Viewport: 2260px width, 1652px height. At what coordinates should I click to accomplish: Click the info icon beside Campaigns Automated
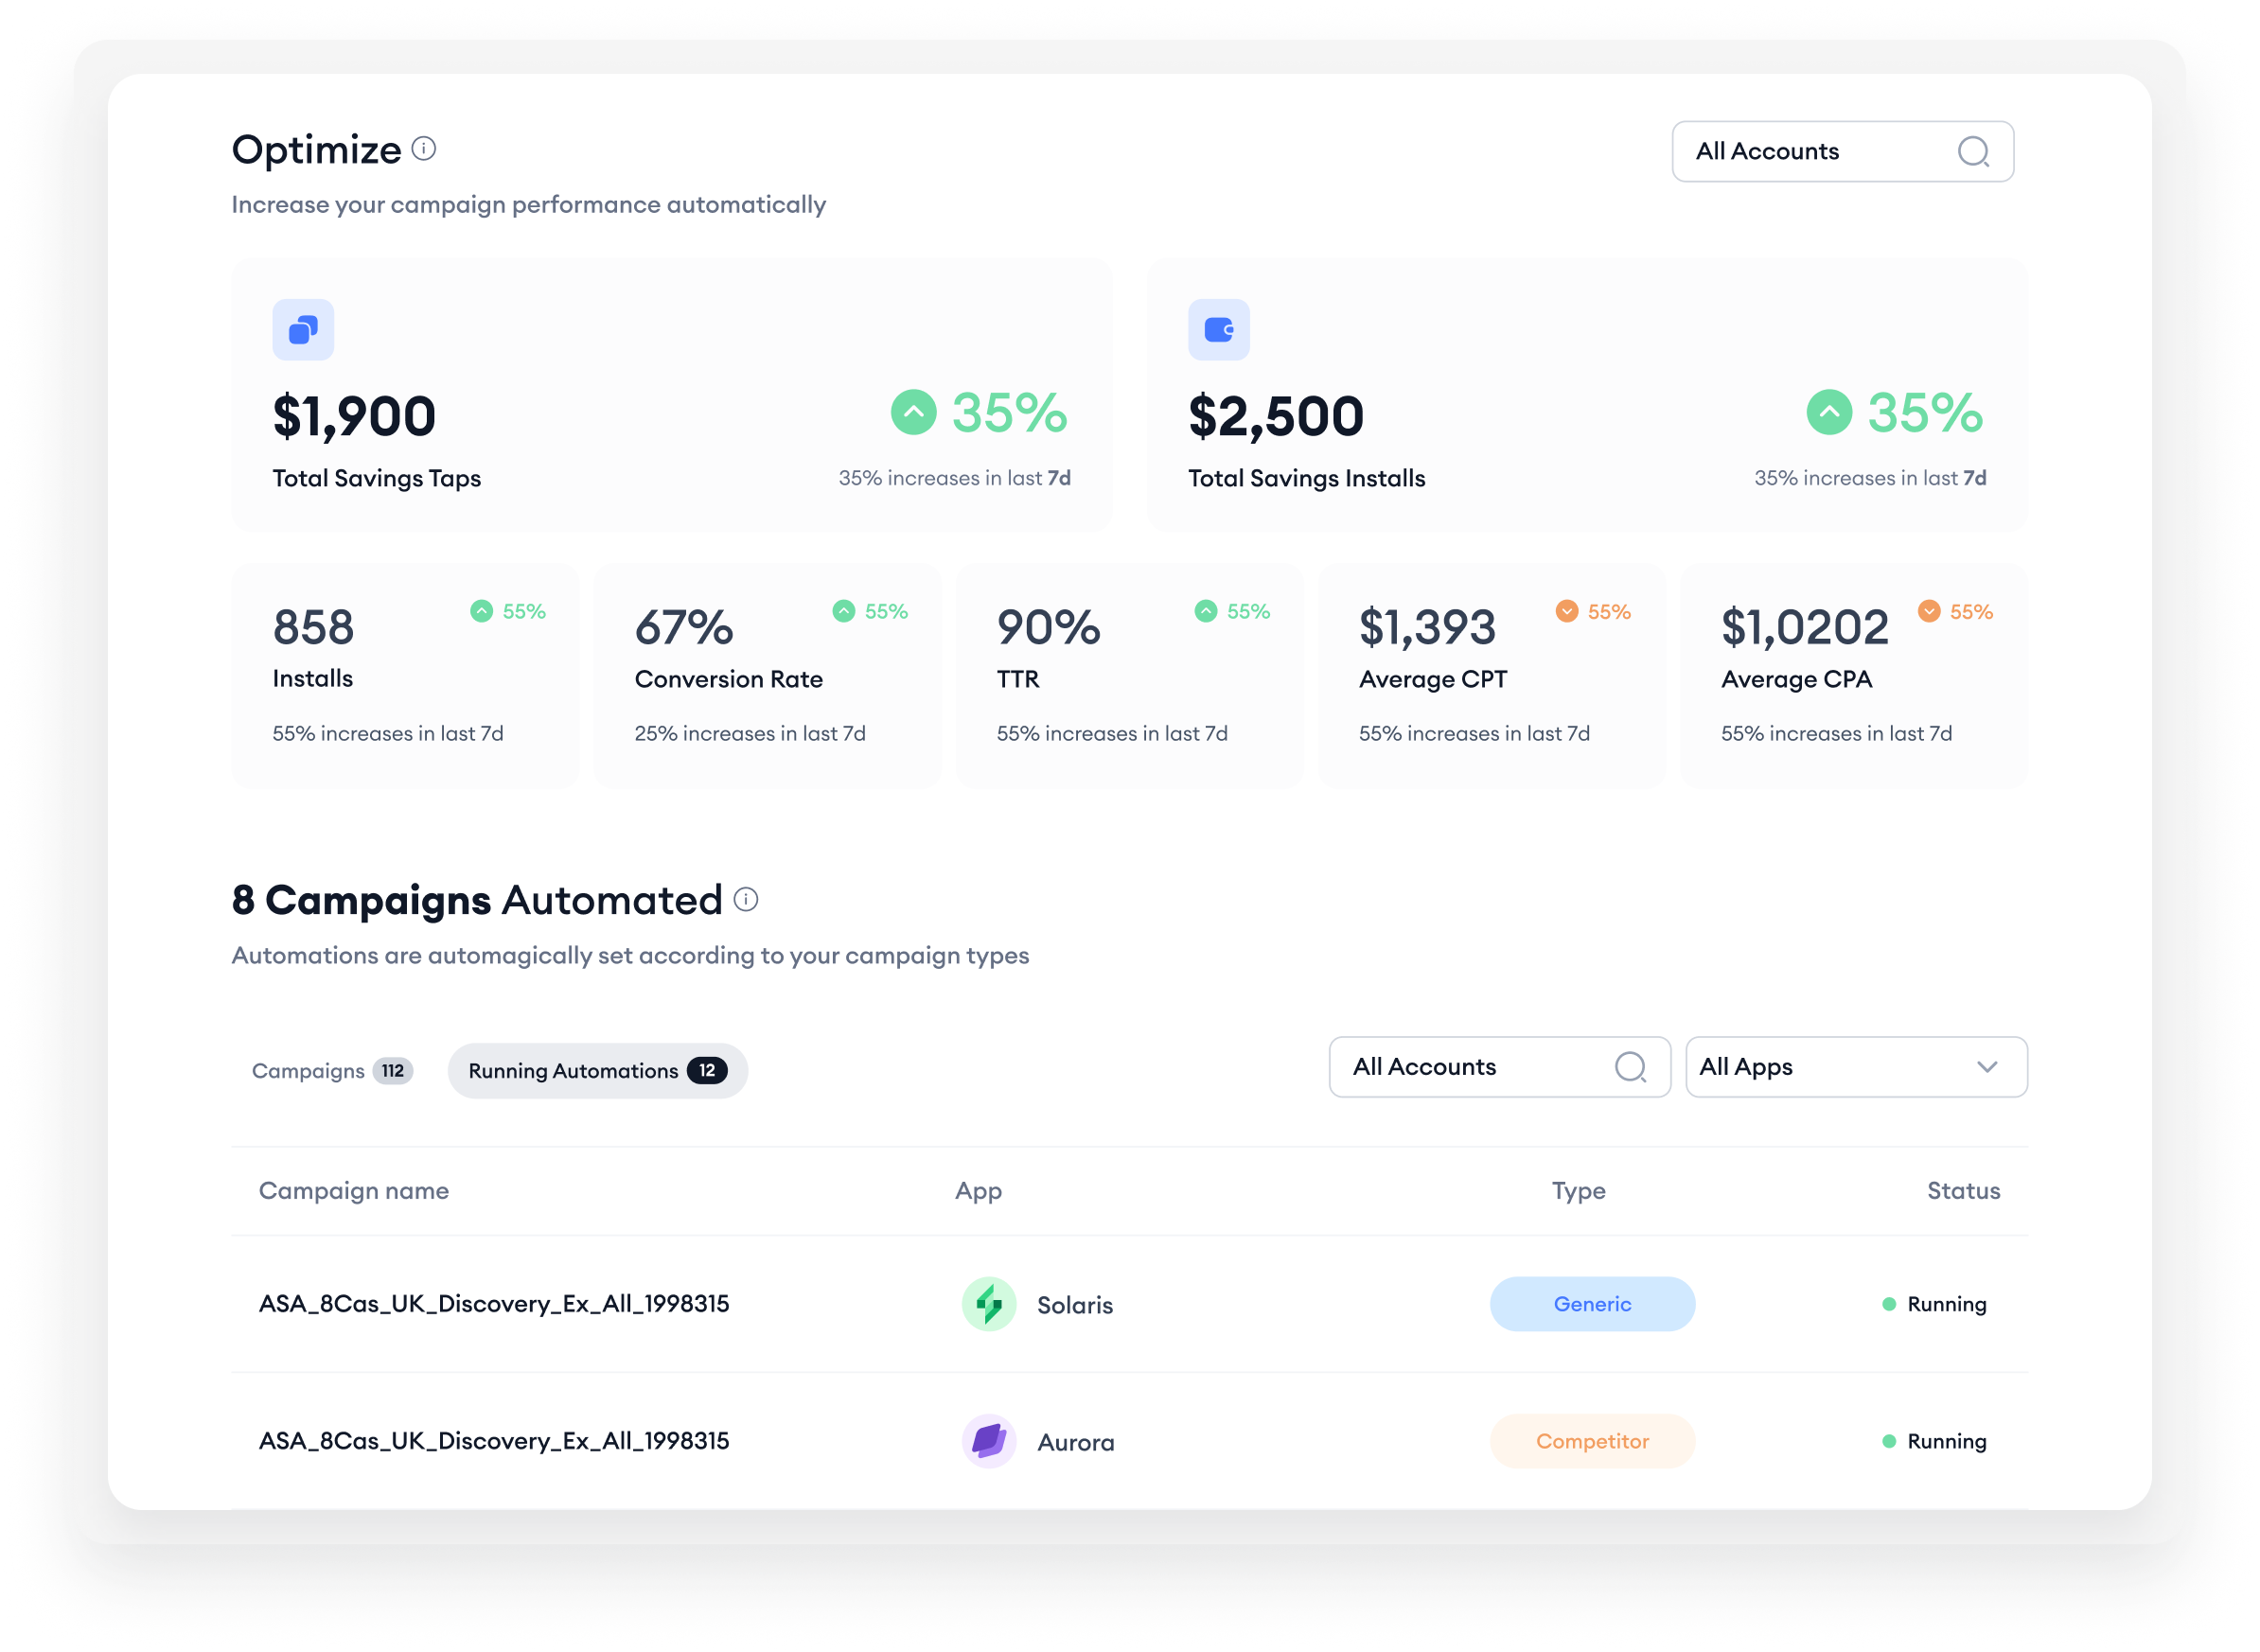746,900
